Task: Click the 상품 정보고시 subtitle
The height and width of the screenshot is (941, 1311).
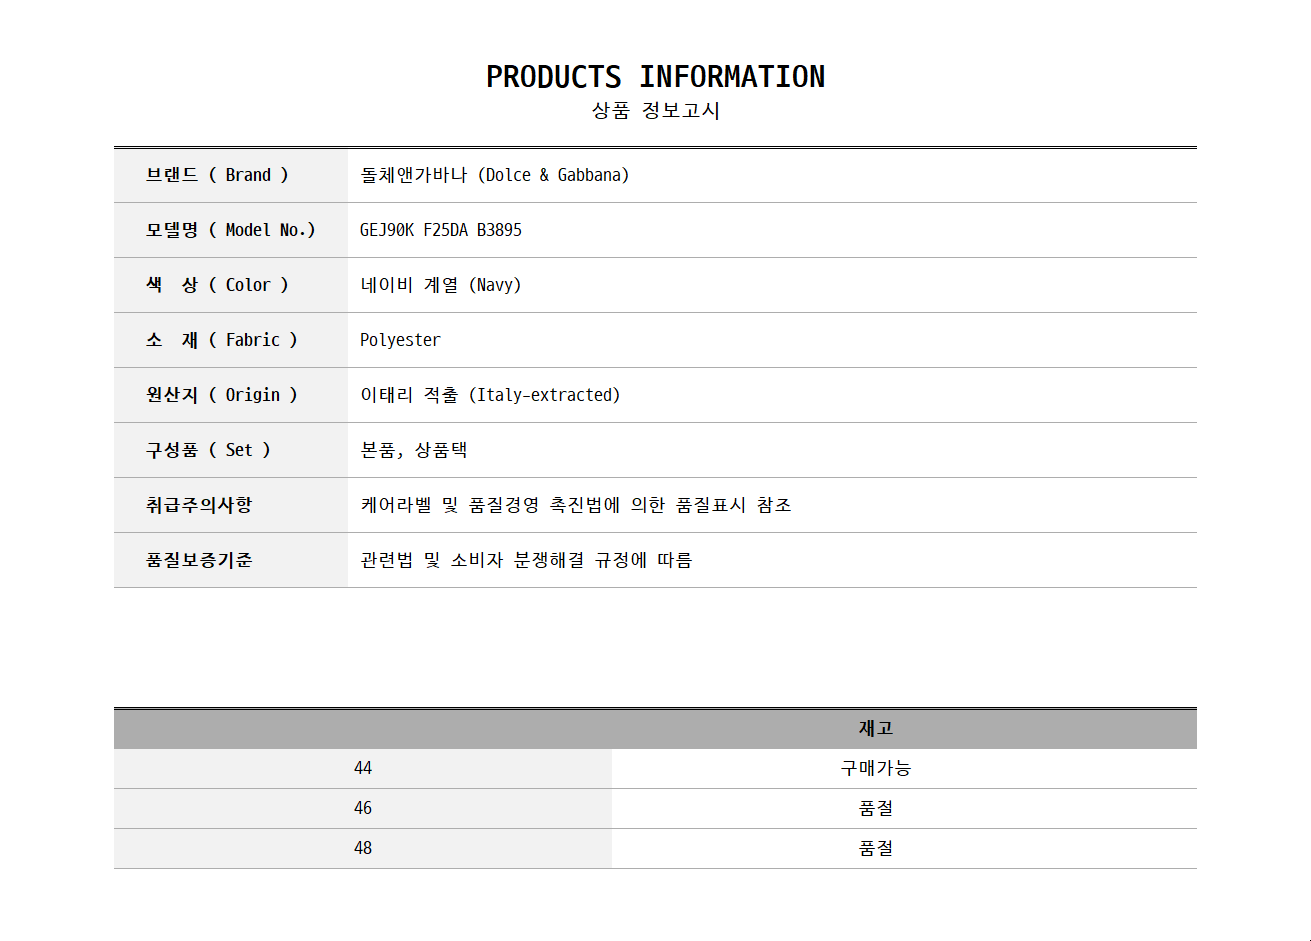Action: pyautogui.click(x=655, y=111)
